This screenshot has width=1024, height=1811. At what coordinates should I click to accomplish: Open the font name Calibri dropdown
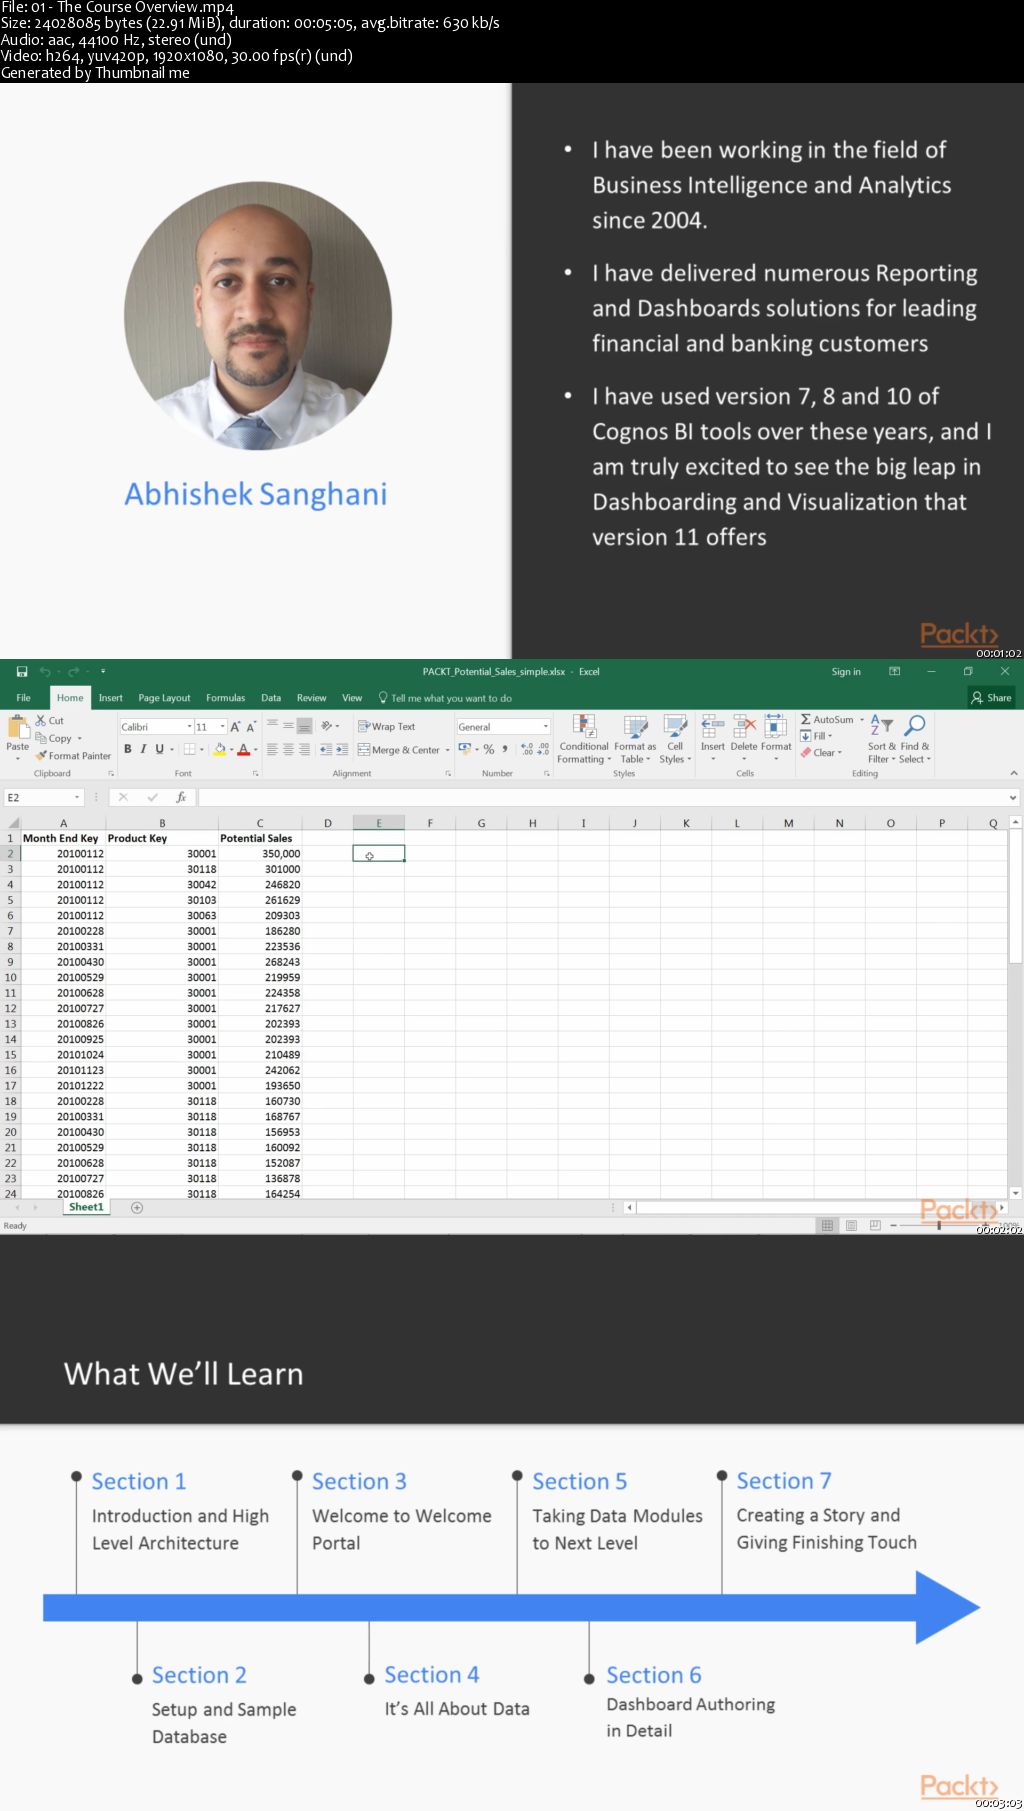point(189,727)
